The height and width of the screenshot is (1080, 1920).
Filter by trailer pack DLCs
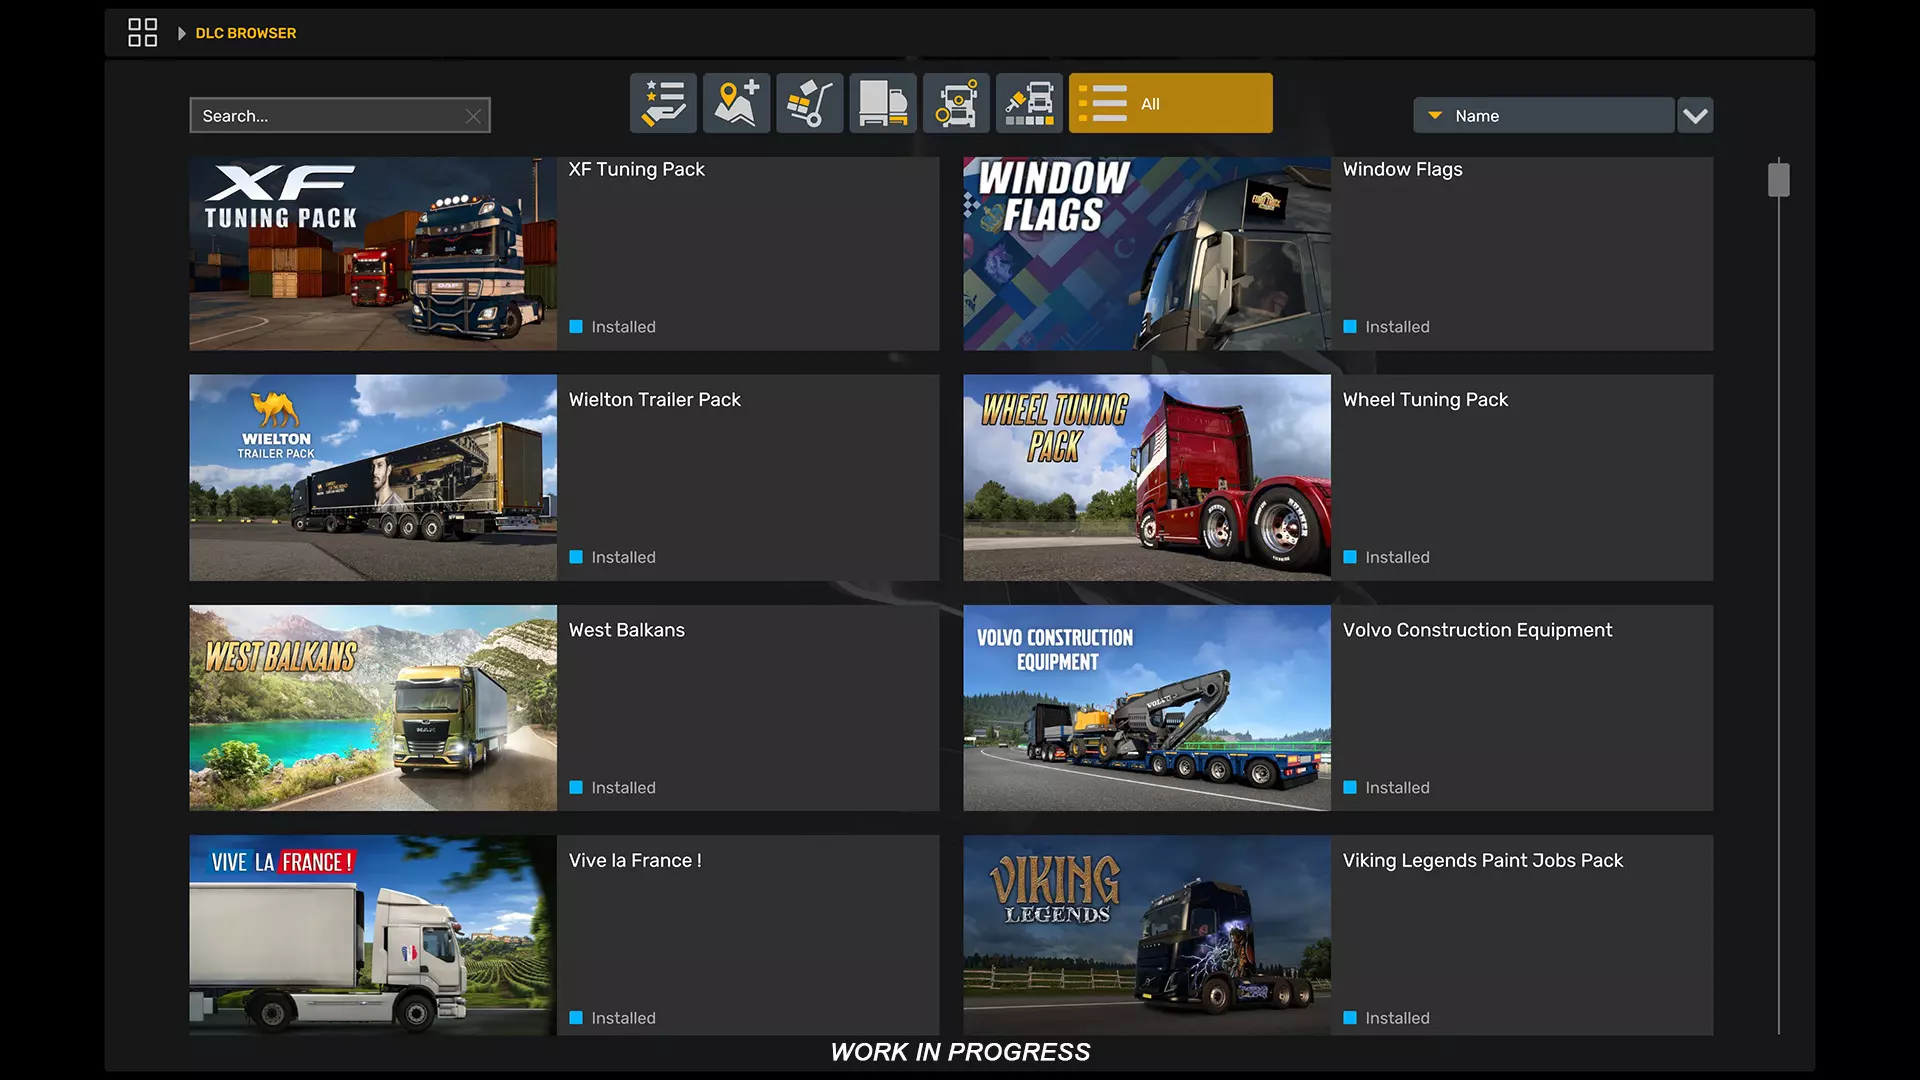pyautogui.click(x=882, y=103)
